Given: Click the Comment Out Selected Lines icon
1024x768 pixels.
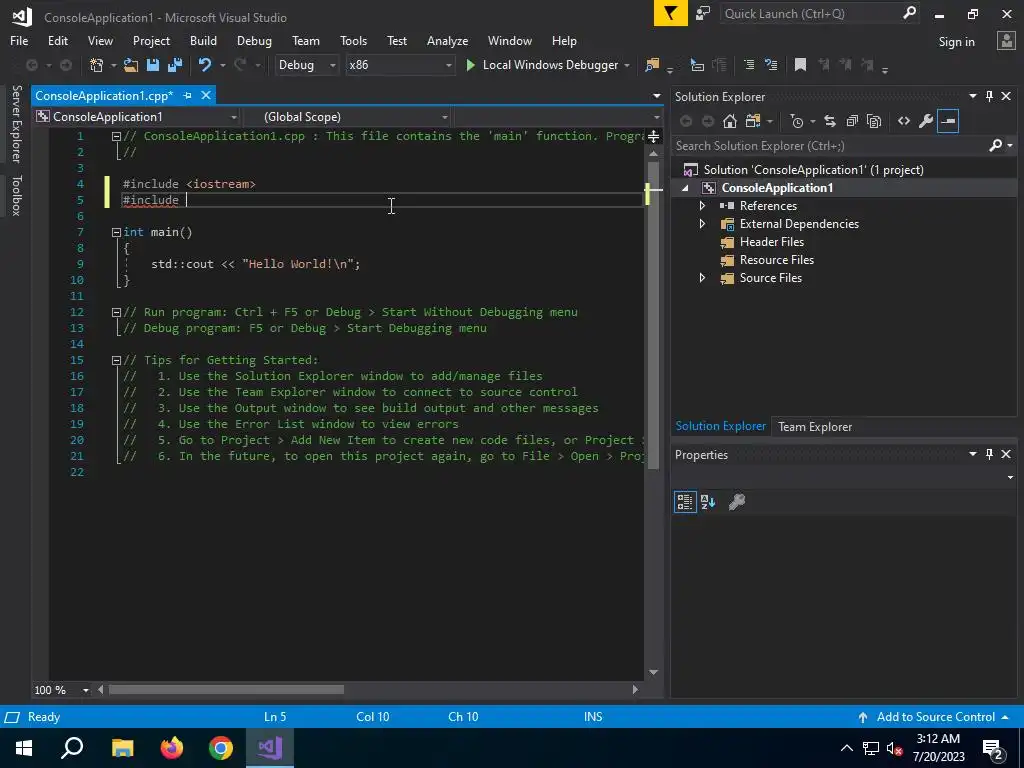Looking at the screenshot, I should pyautogui.click(x=749, y=65).
